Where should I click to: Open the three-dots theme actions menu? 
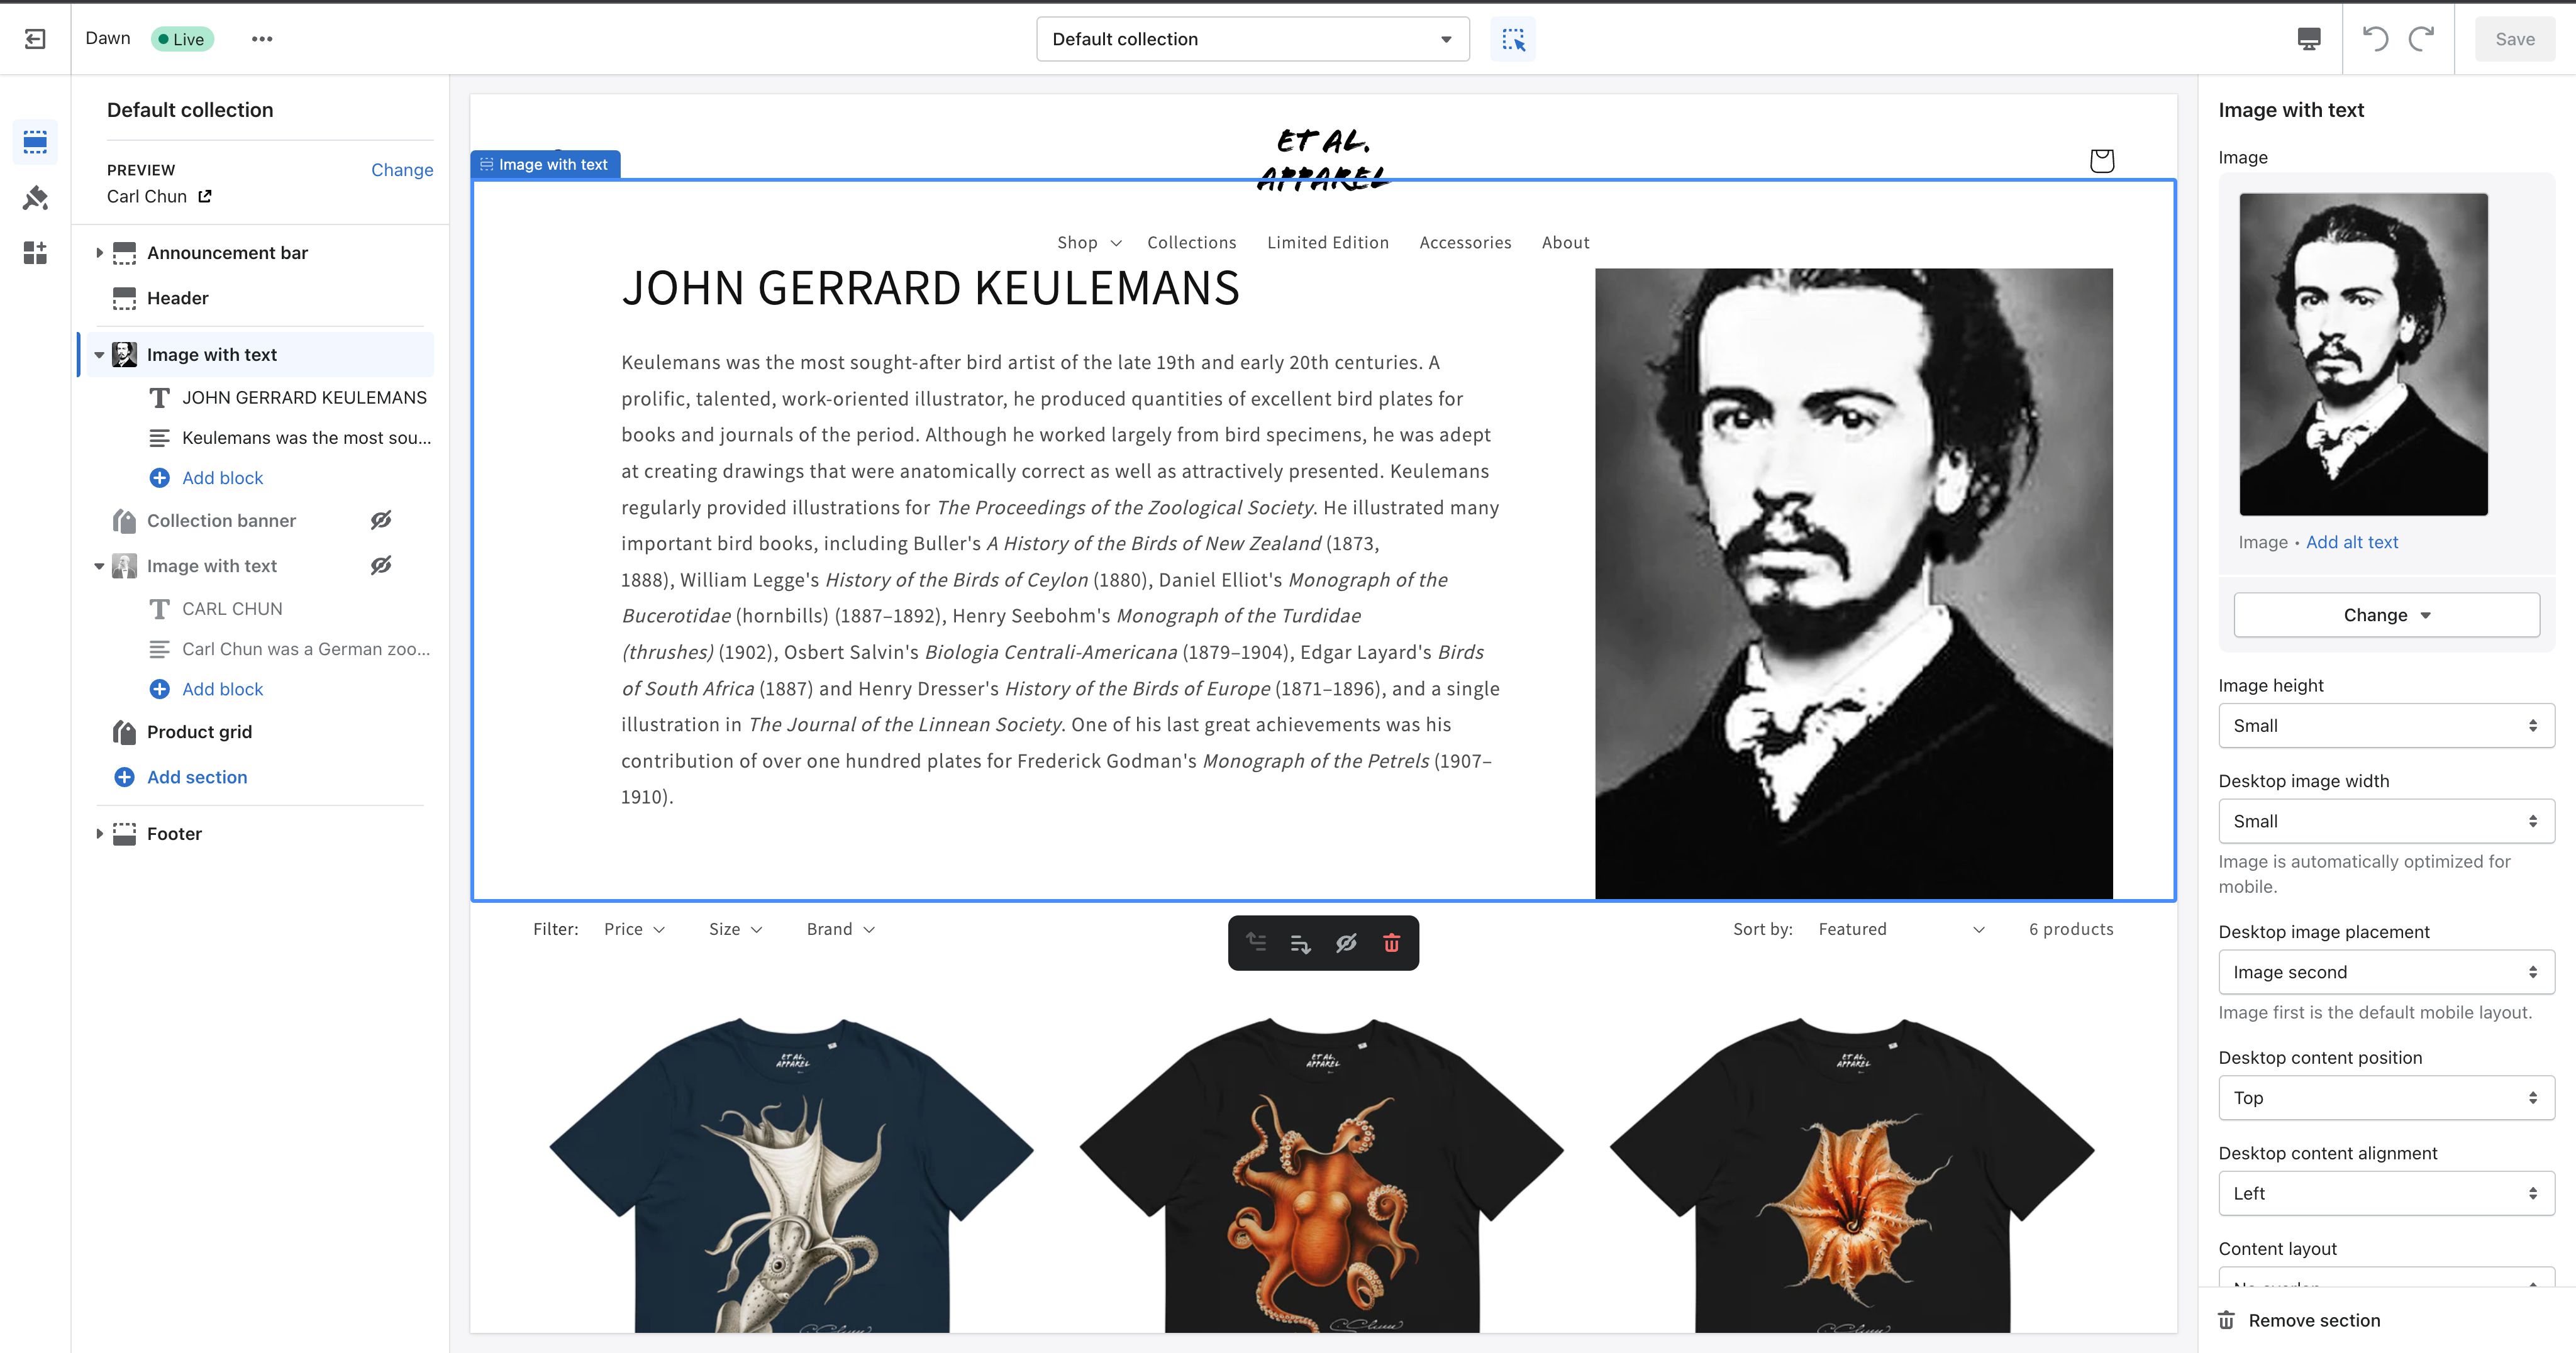click(262, 39)
